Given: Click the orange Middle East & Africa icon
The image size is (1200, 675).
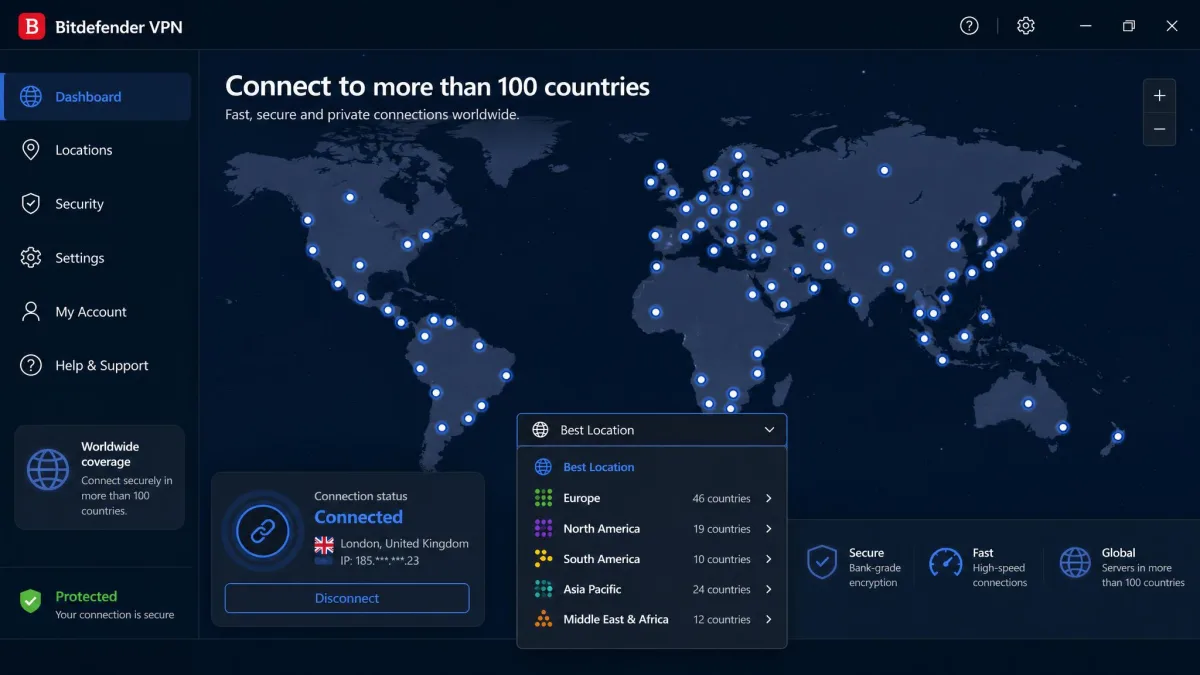Looking at the screenshot, I should pyautogui.click(x=543, y=619).
